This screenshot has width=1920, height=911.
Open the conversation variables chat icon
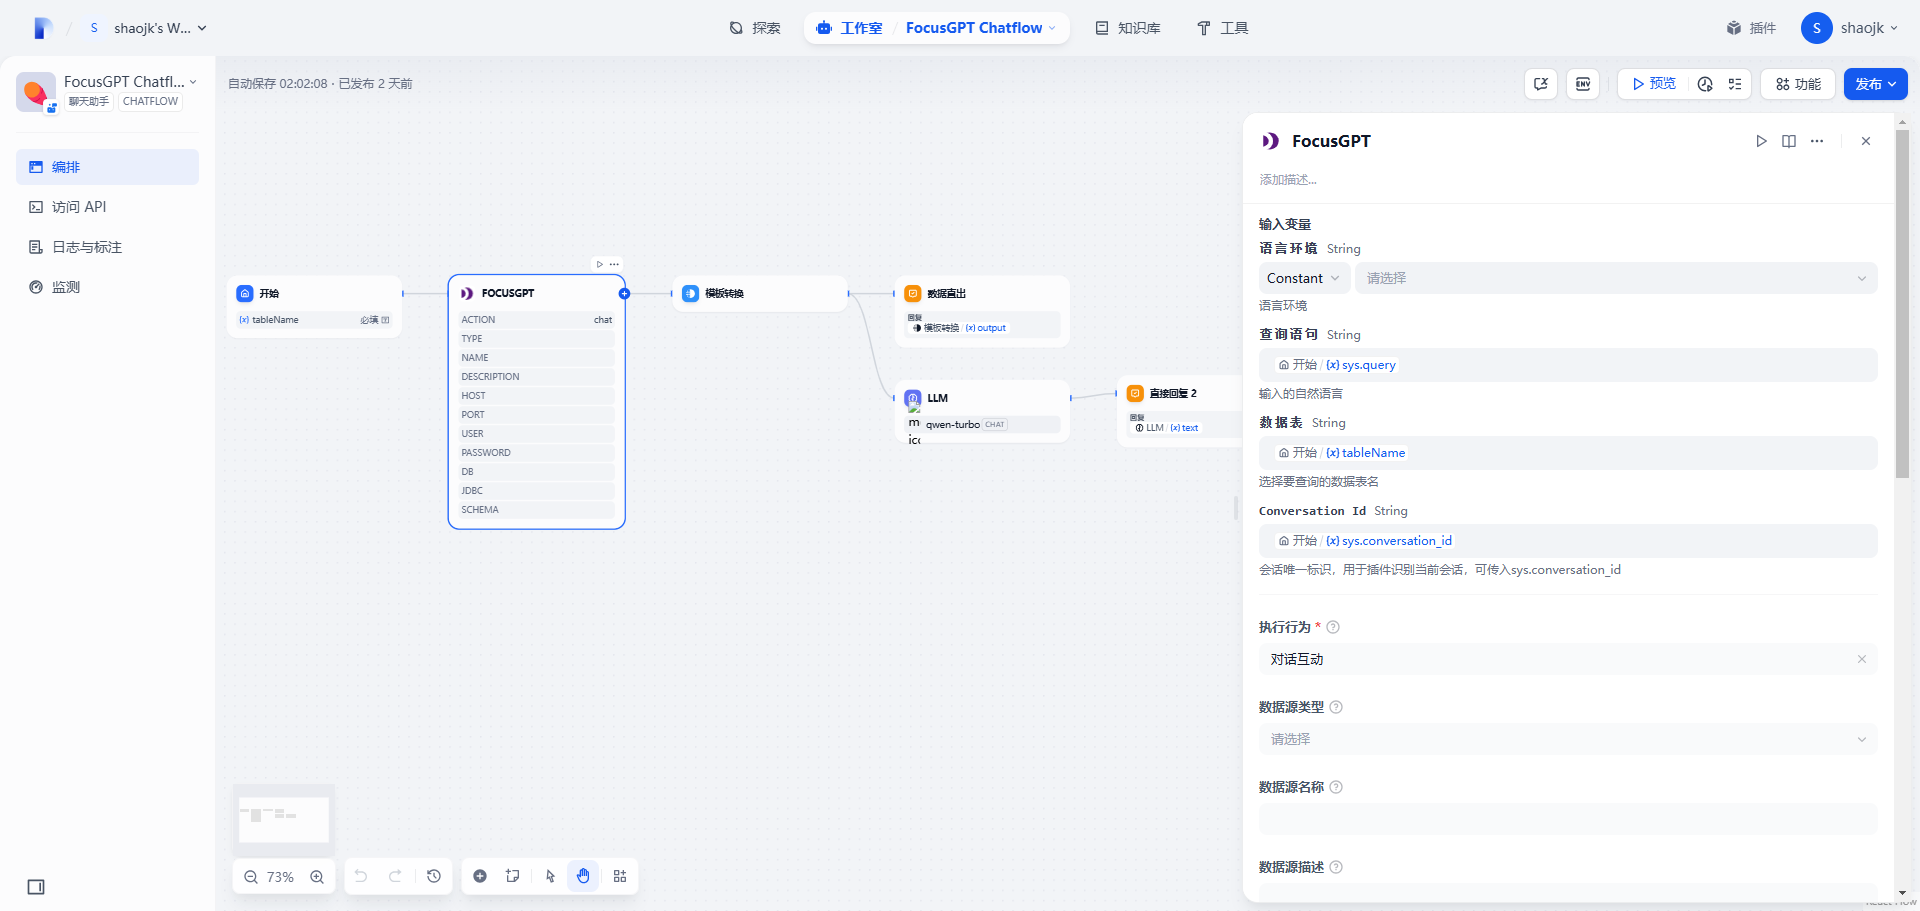click(x=1541, y=84)
